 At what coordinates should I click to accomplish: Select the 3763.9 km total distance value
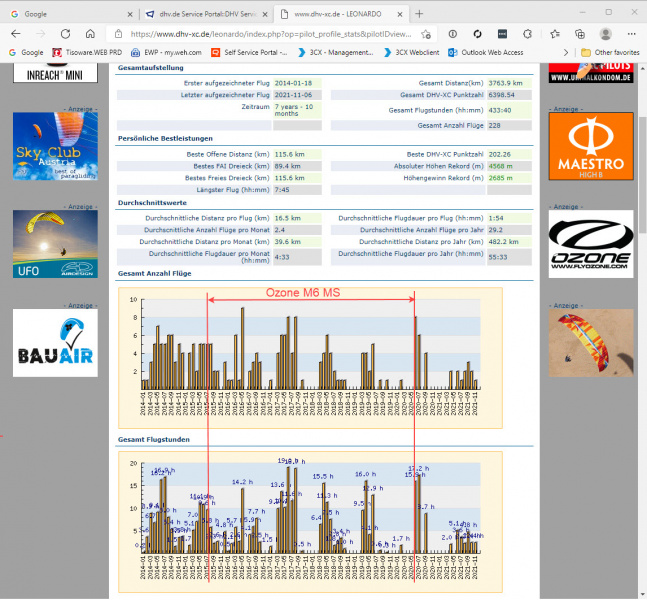point(505,83)
